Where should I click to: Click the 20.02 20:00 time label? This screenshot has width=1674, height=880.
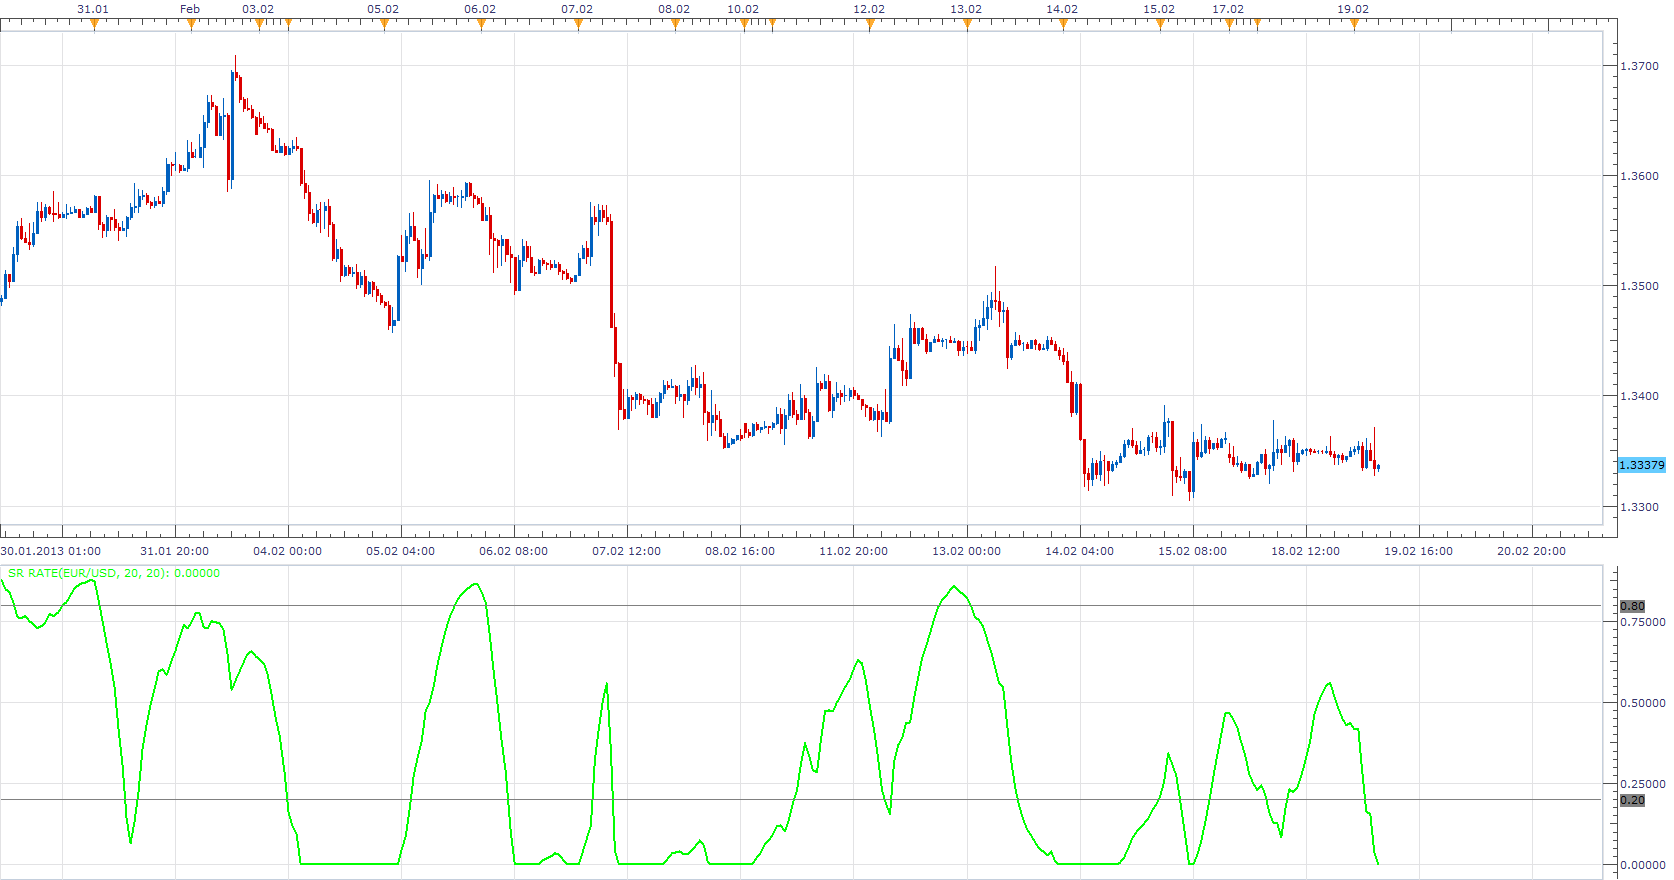click(1532, 551)
